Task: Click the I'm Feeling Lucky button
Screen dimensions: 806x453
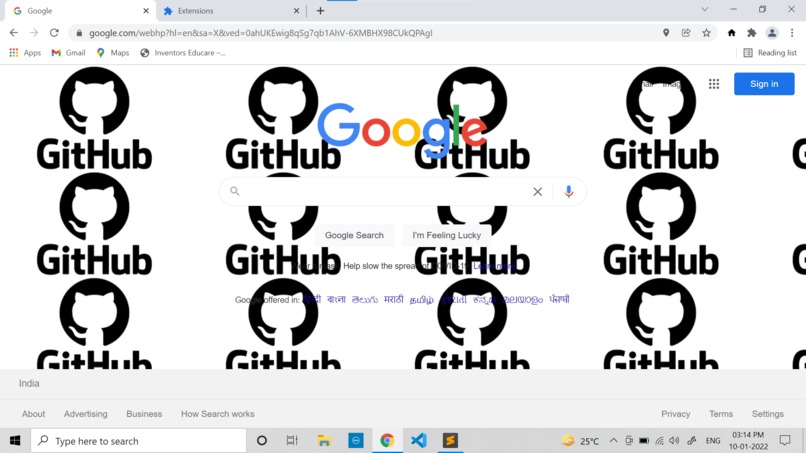Action: coord(447,235)
